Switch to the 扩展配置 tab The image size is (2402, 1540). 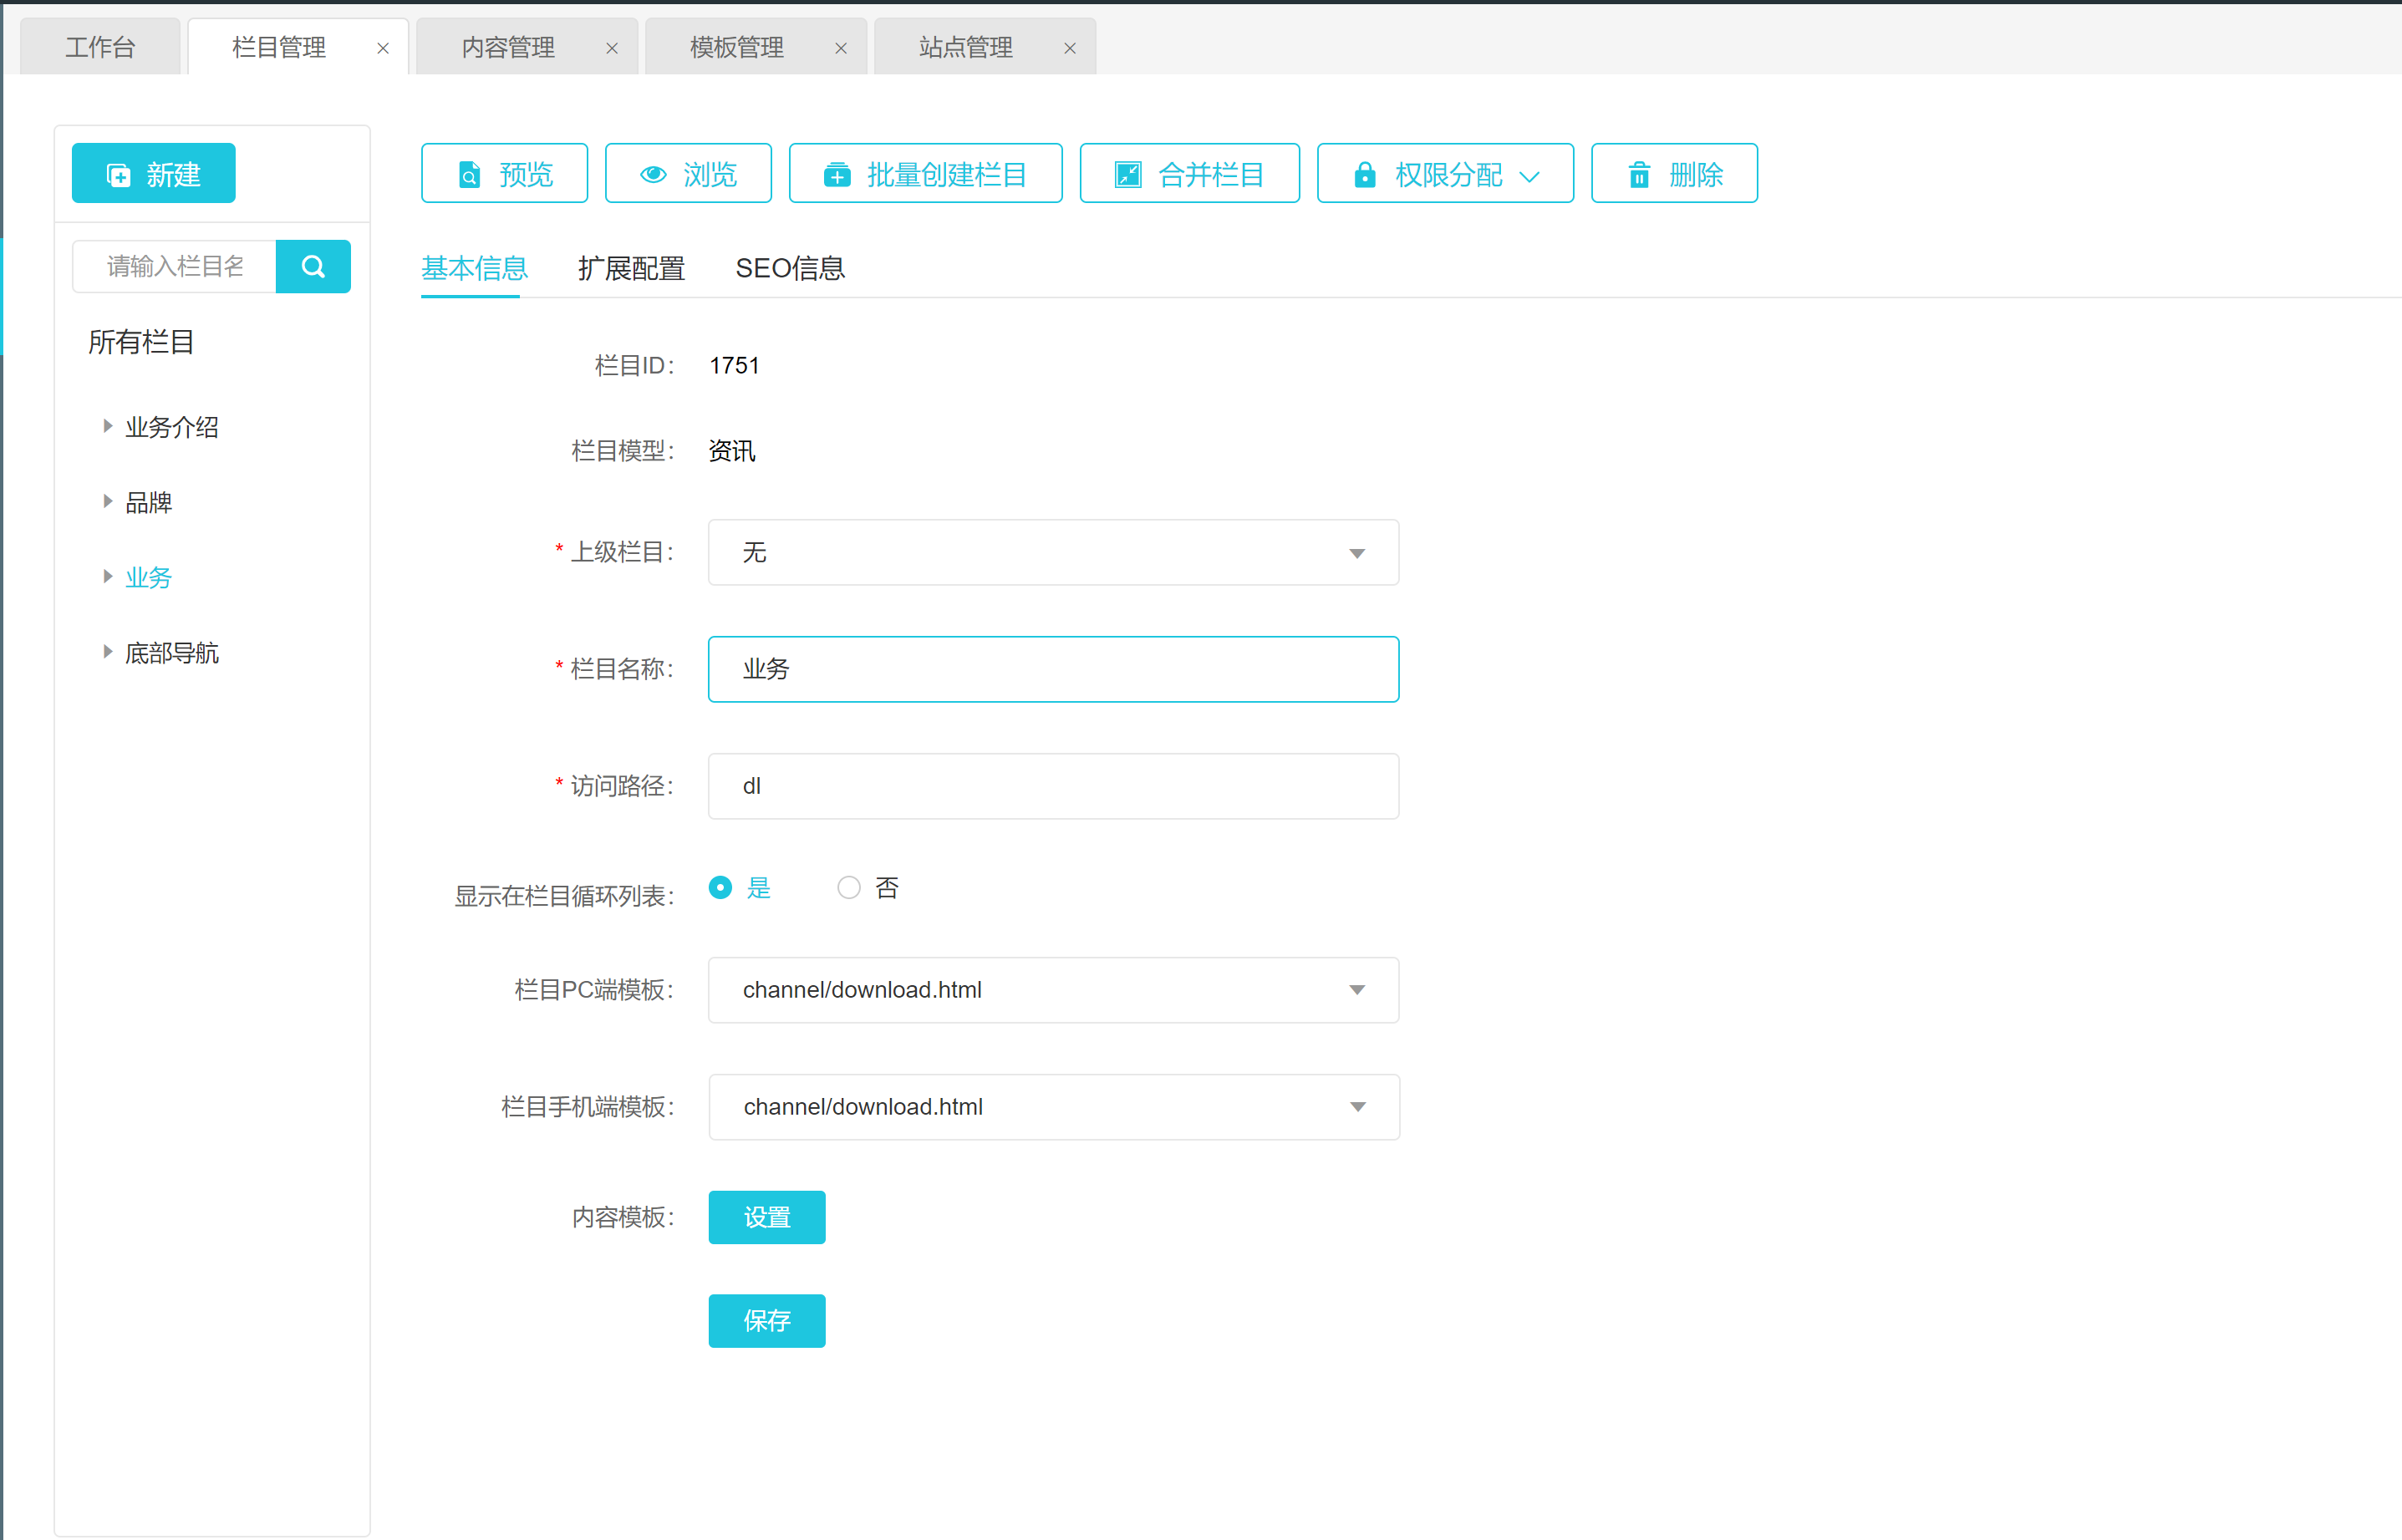(x=631, y=268)
